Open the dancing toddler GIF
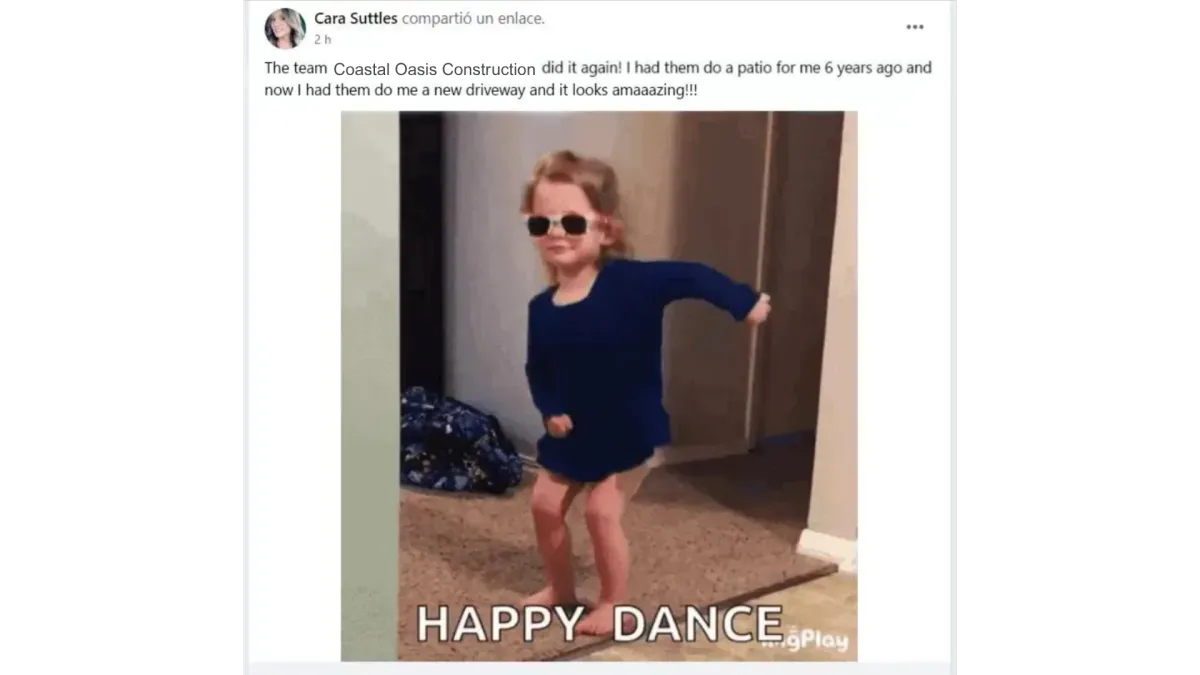The image size is (1200, 675). point(599,386)
